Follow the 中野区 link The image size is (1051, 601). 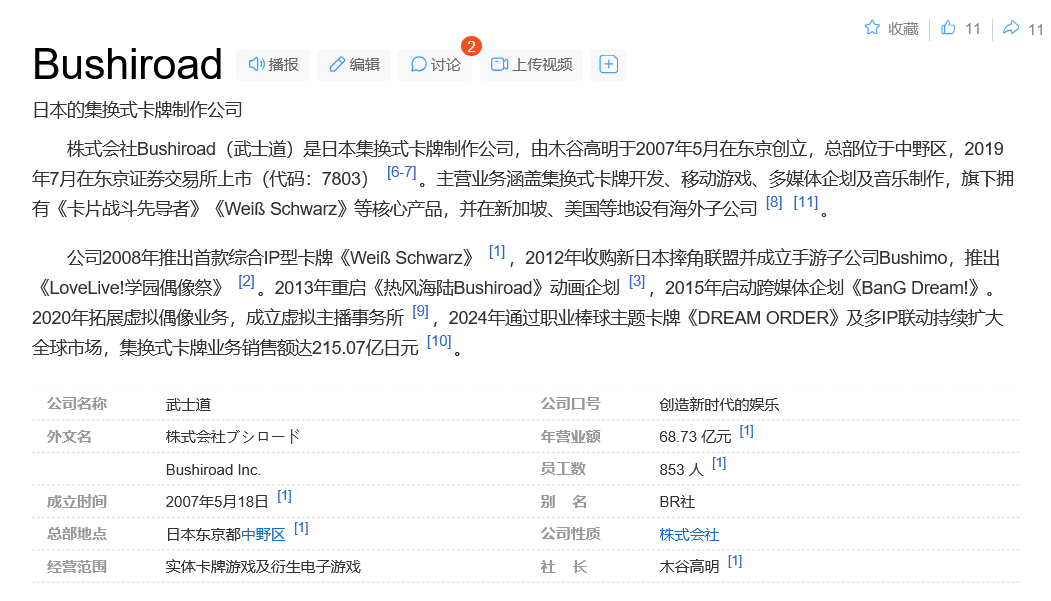click(263, 535)
